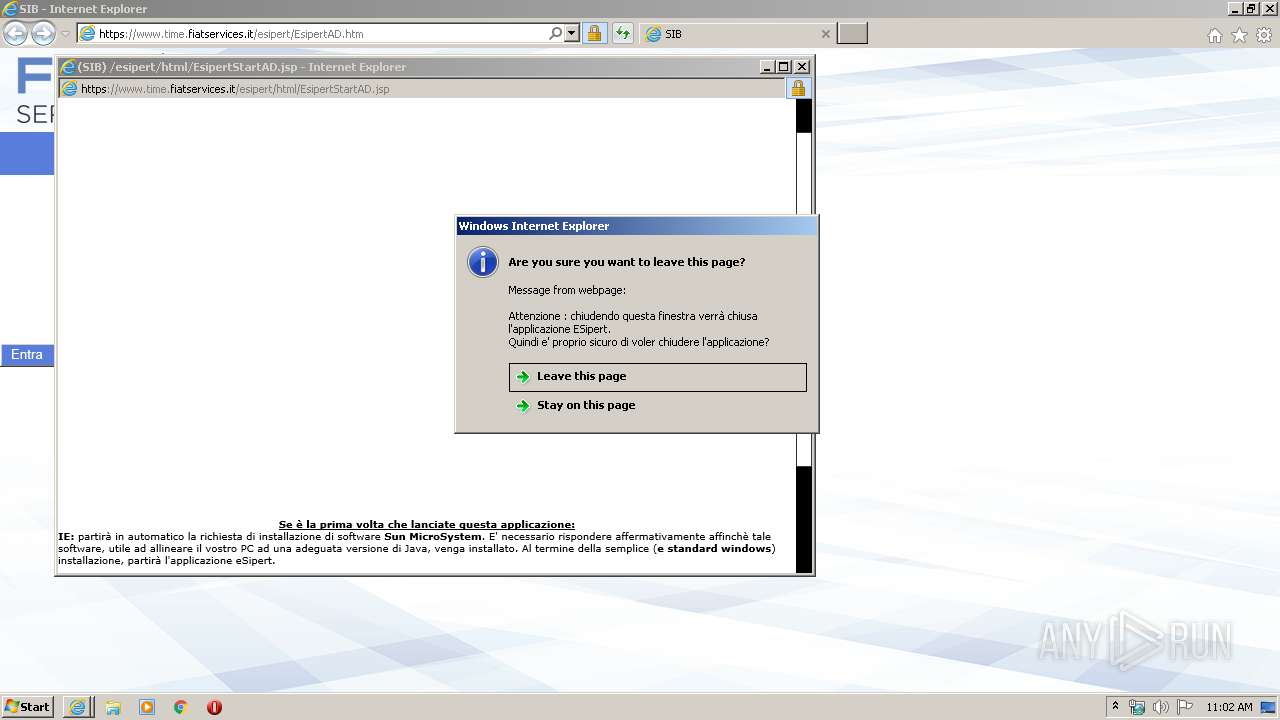Show hidden system tray icons
Viewport: 1280px width, 720px height.
(x=1115, y=707)
